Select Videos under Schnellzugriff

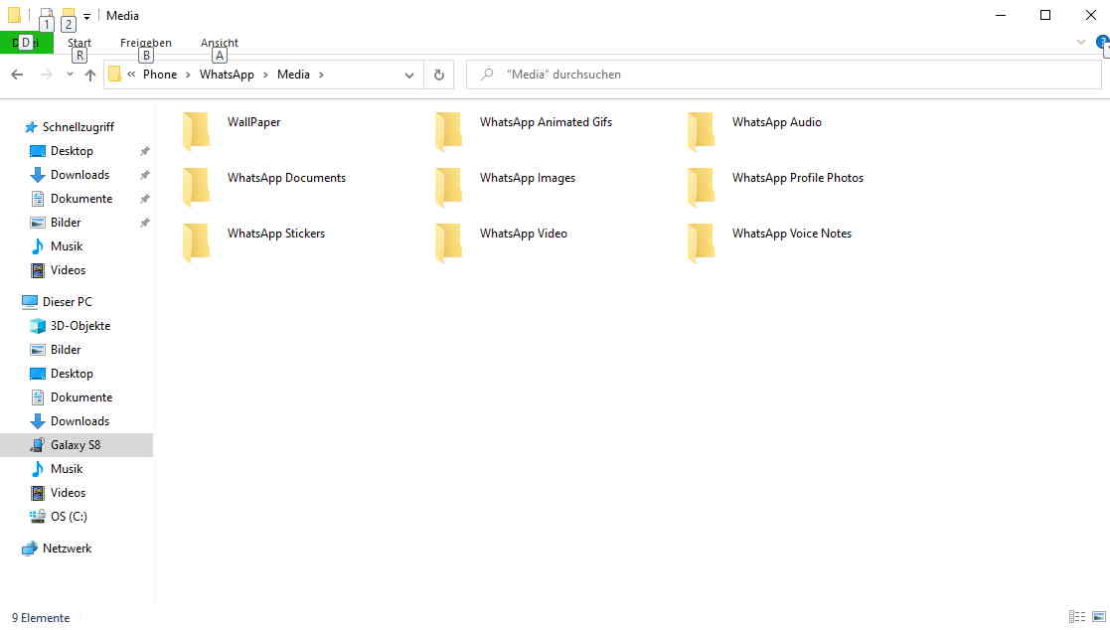click(x=68, y=270)
